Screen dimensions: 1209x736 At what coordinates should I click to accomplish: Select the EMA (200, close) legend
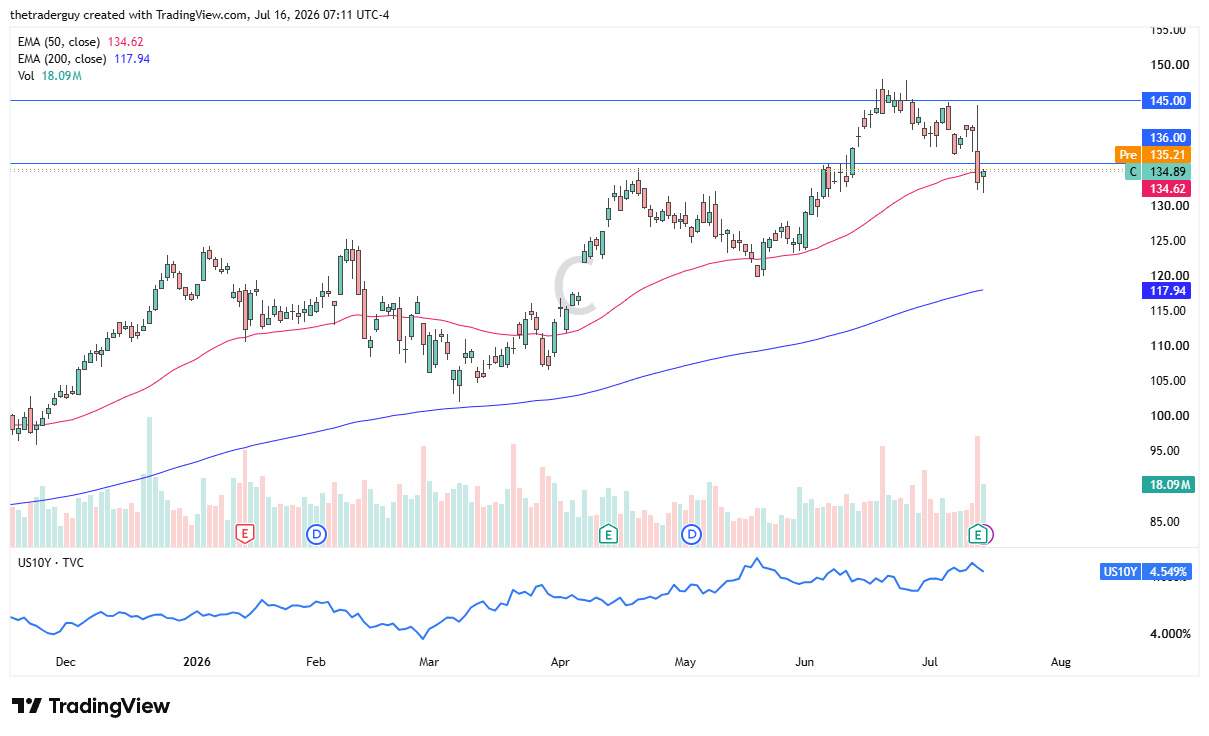[84, 59]
